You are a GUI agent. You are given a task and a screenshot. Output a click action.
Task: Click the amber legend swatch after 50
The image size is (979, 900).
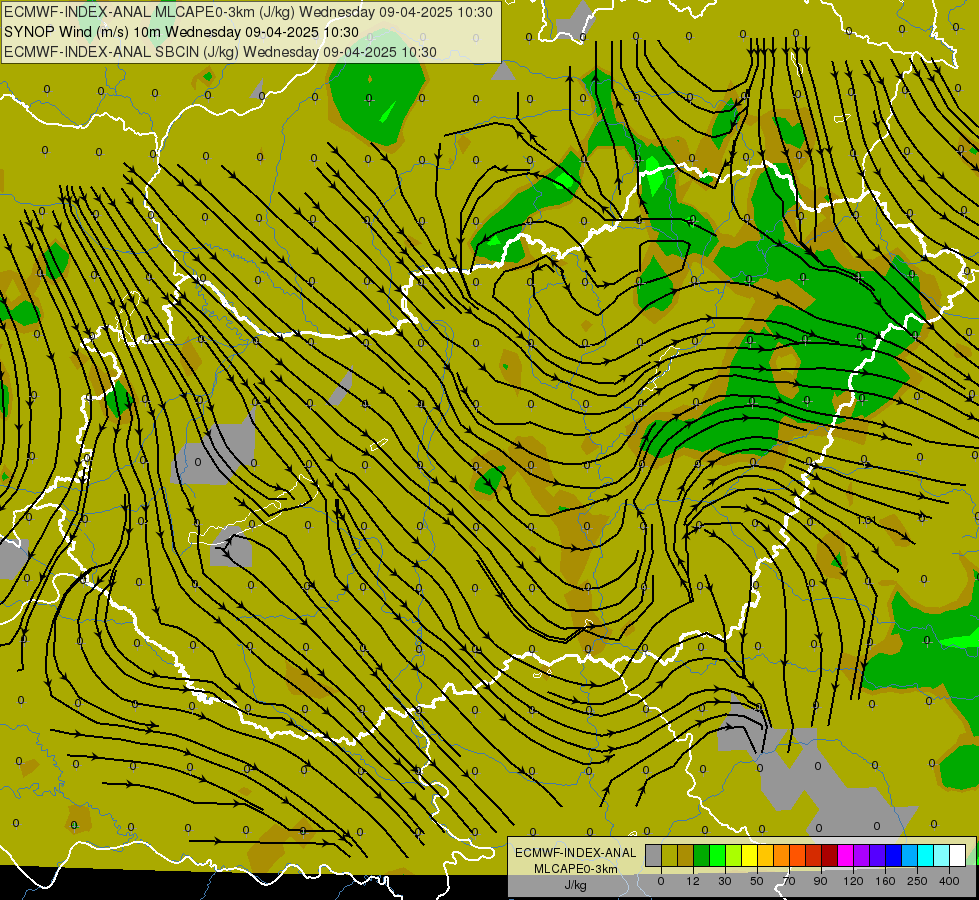[765, 855]
